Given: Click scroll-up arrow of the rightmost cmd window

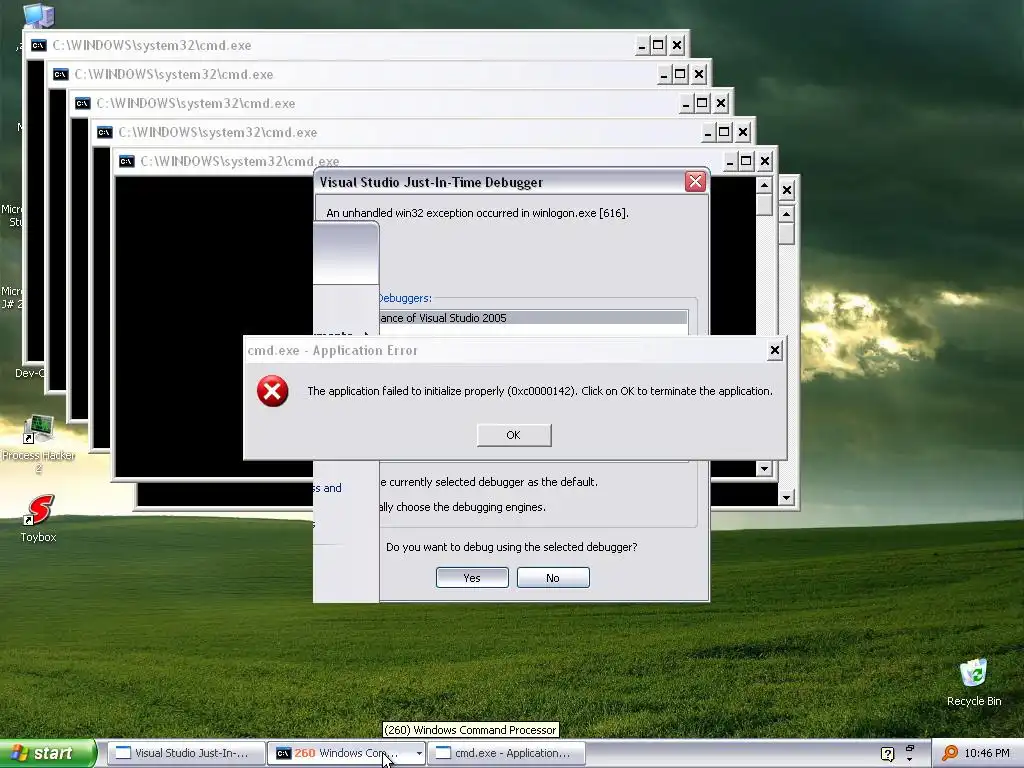Looking at the screenshot, I should point(786,214).
